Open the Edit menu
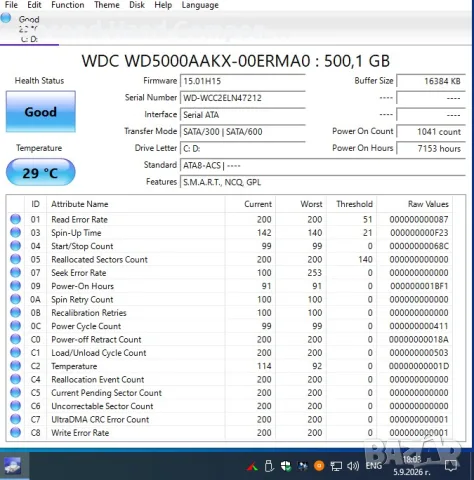 pos(34,5)
